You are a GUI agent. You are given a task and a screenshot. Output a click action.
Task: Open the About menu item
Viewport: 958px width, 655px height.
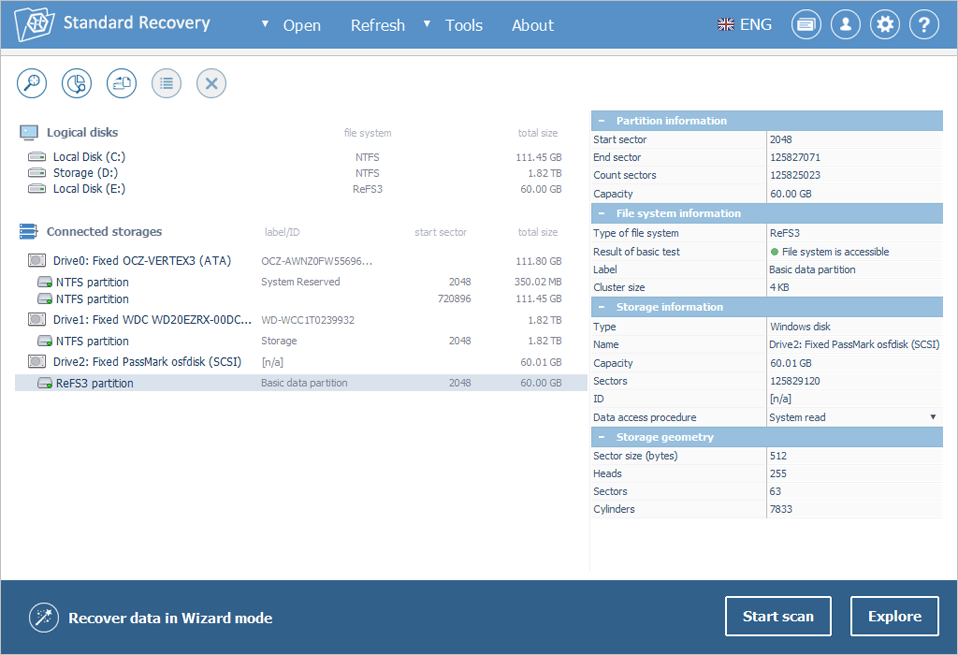point(532,26)
